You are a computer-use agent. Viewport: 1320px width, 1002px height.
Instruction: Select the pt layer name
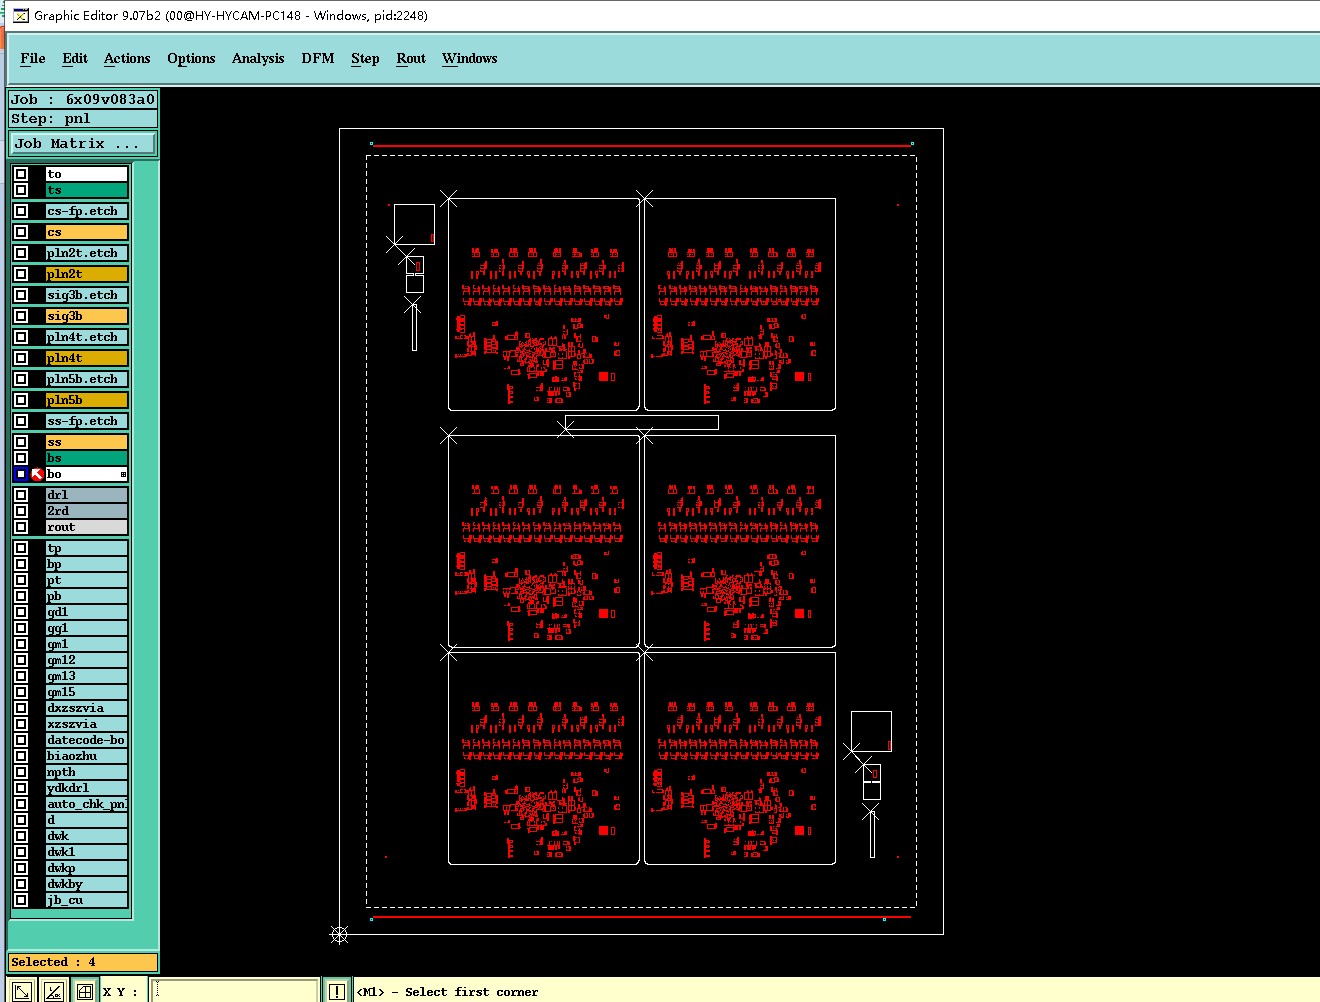(87, 580)
